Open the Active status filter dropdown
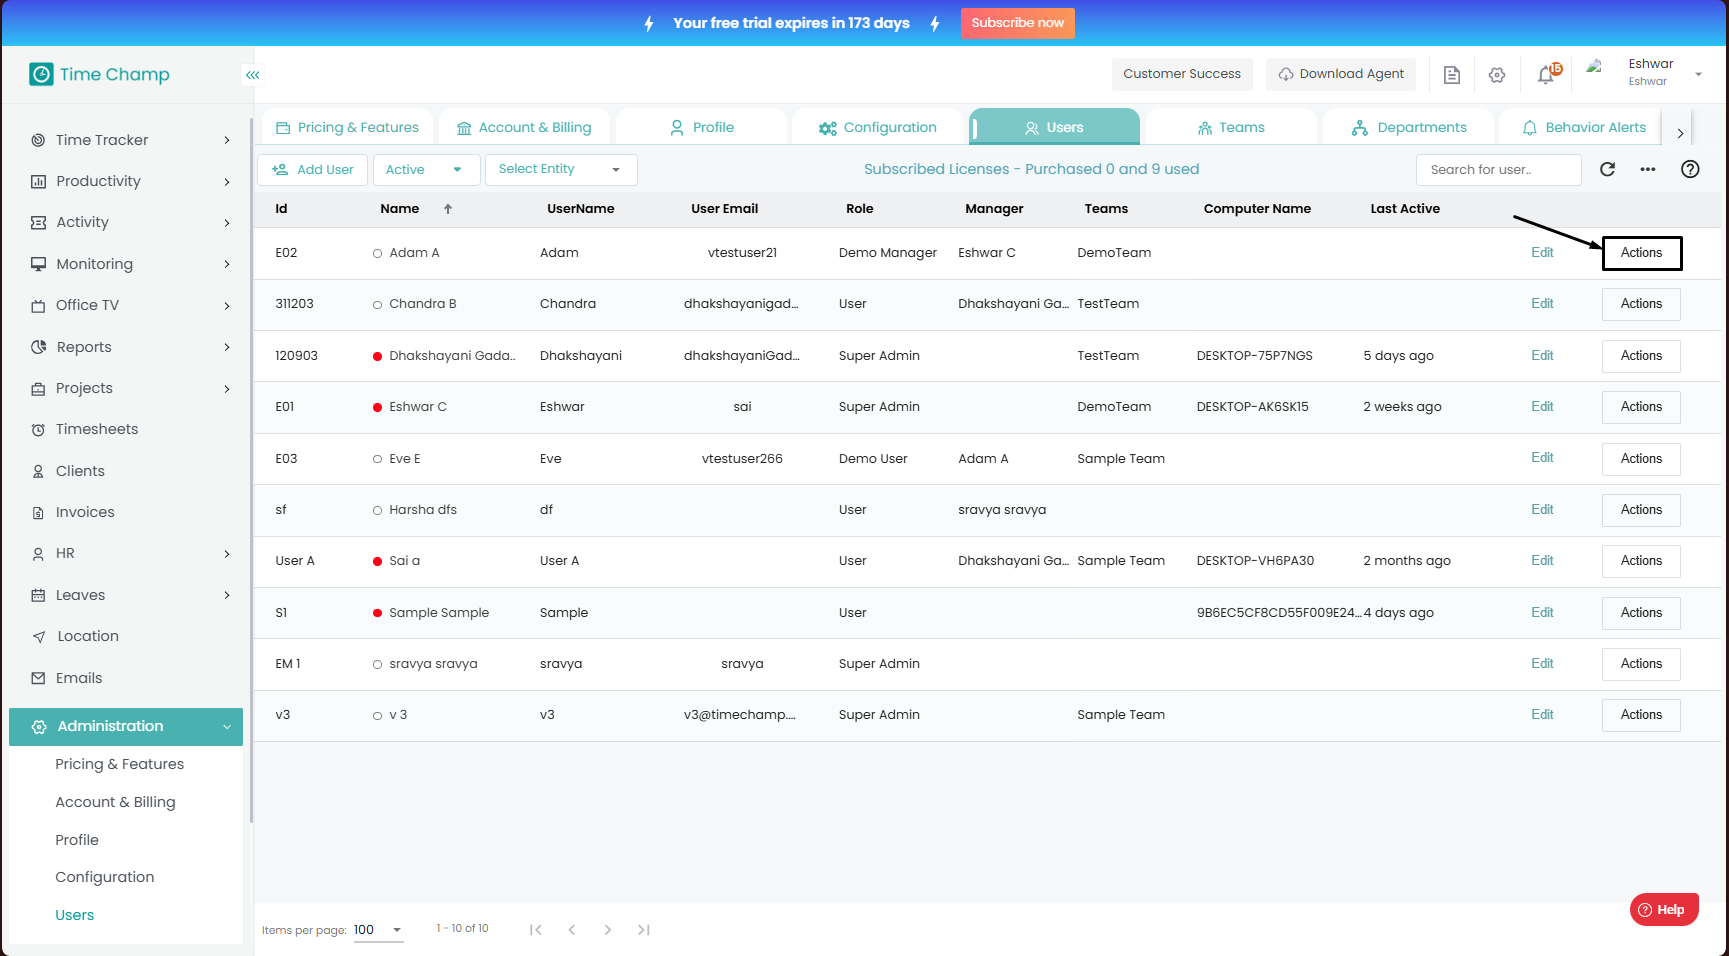The image size is (1729, 956). click(426, 170)
